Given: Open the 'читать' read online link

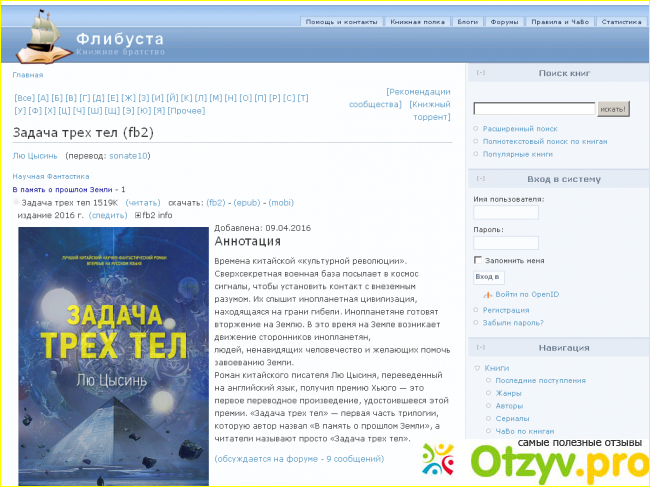Looking at the screenshot, I should (143, 202).
